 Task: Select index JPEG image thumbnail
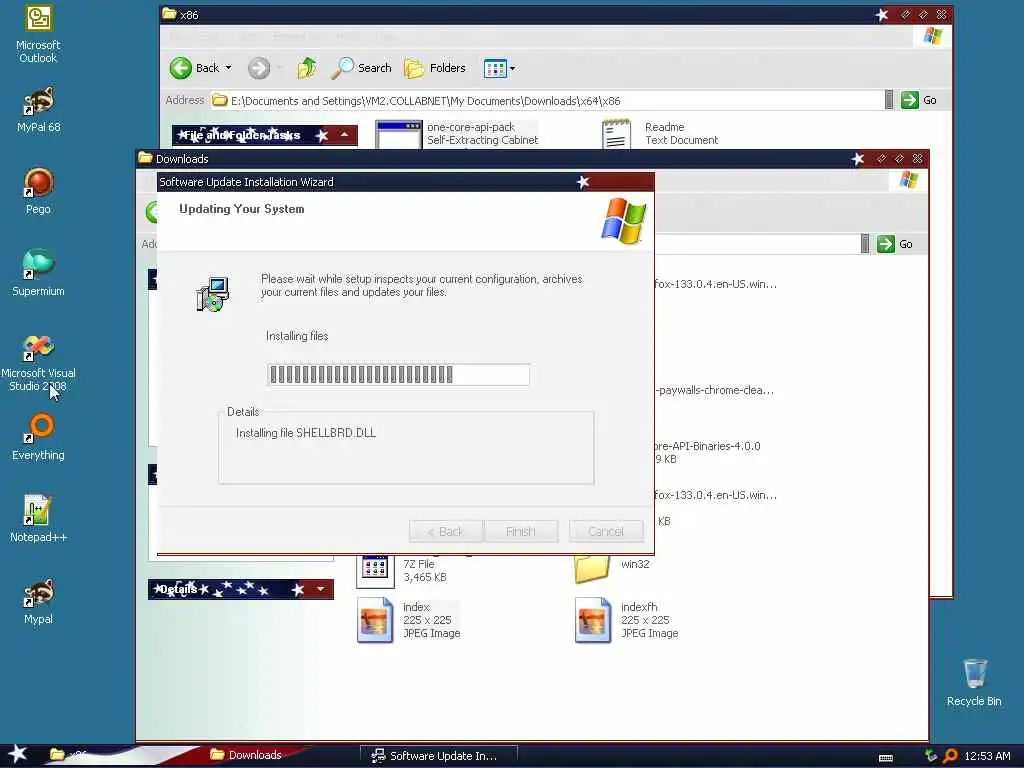375,620
